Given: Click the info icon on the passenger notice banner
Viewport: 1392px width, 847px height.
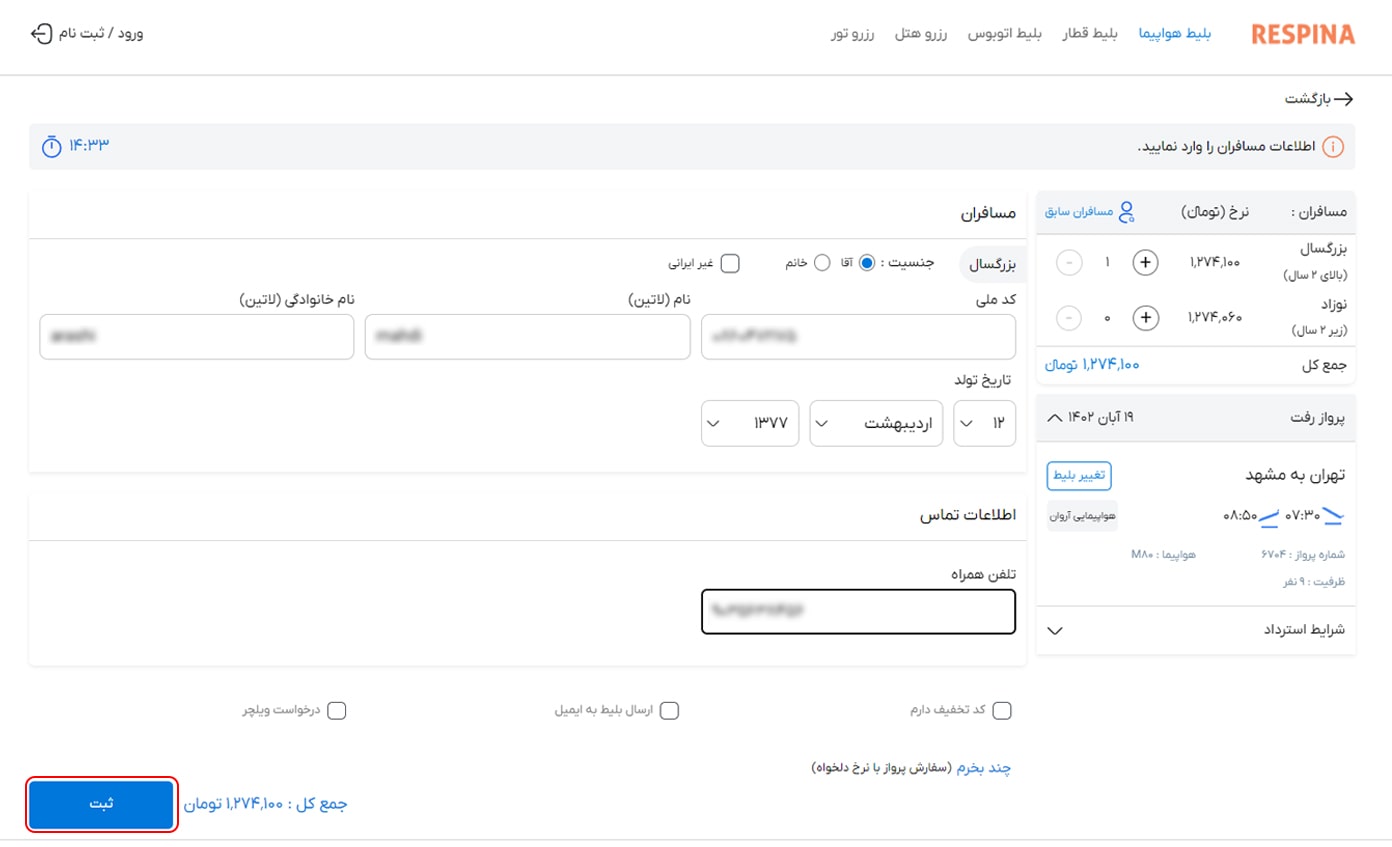Looking at the screenshot, I should click(x=1334, y=146).
